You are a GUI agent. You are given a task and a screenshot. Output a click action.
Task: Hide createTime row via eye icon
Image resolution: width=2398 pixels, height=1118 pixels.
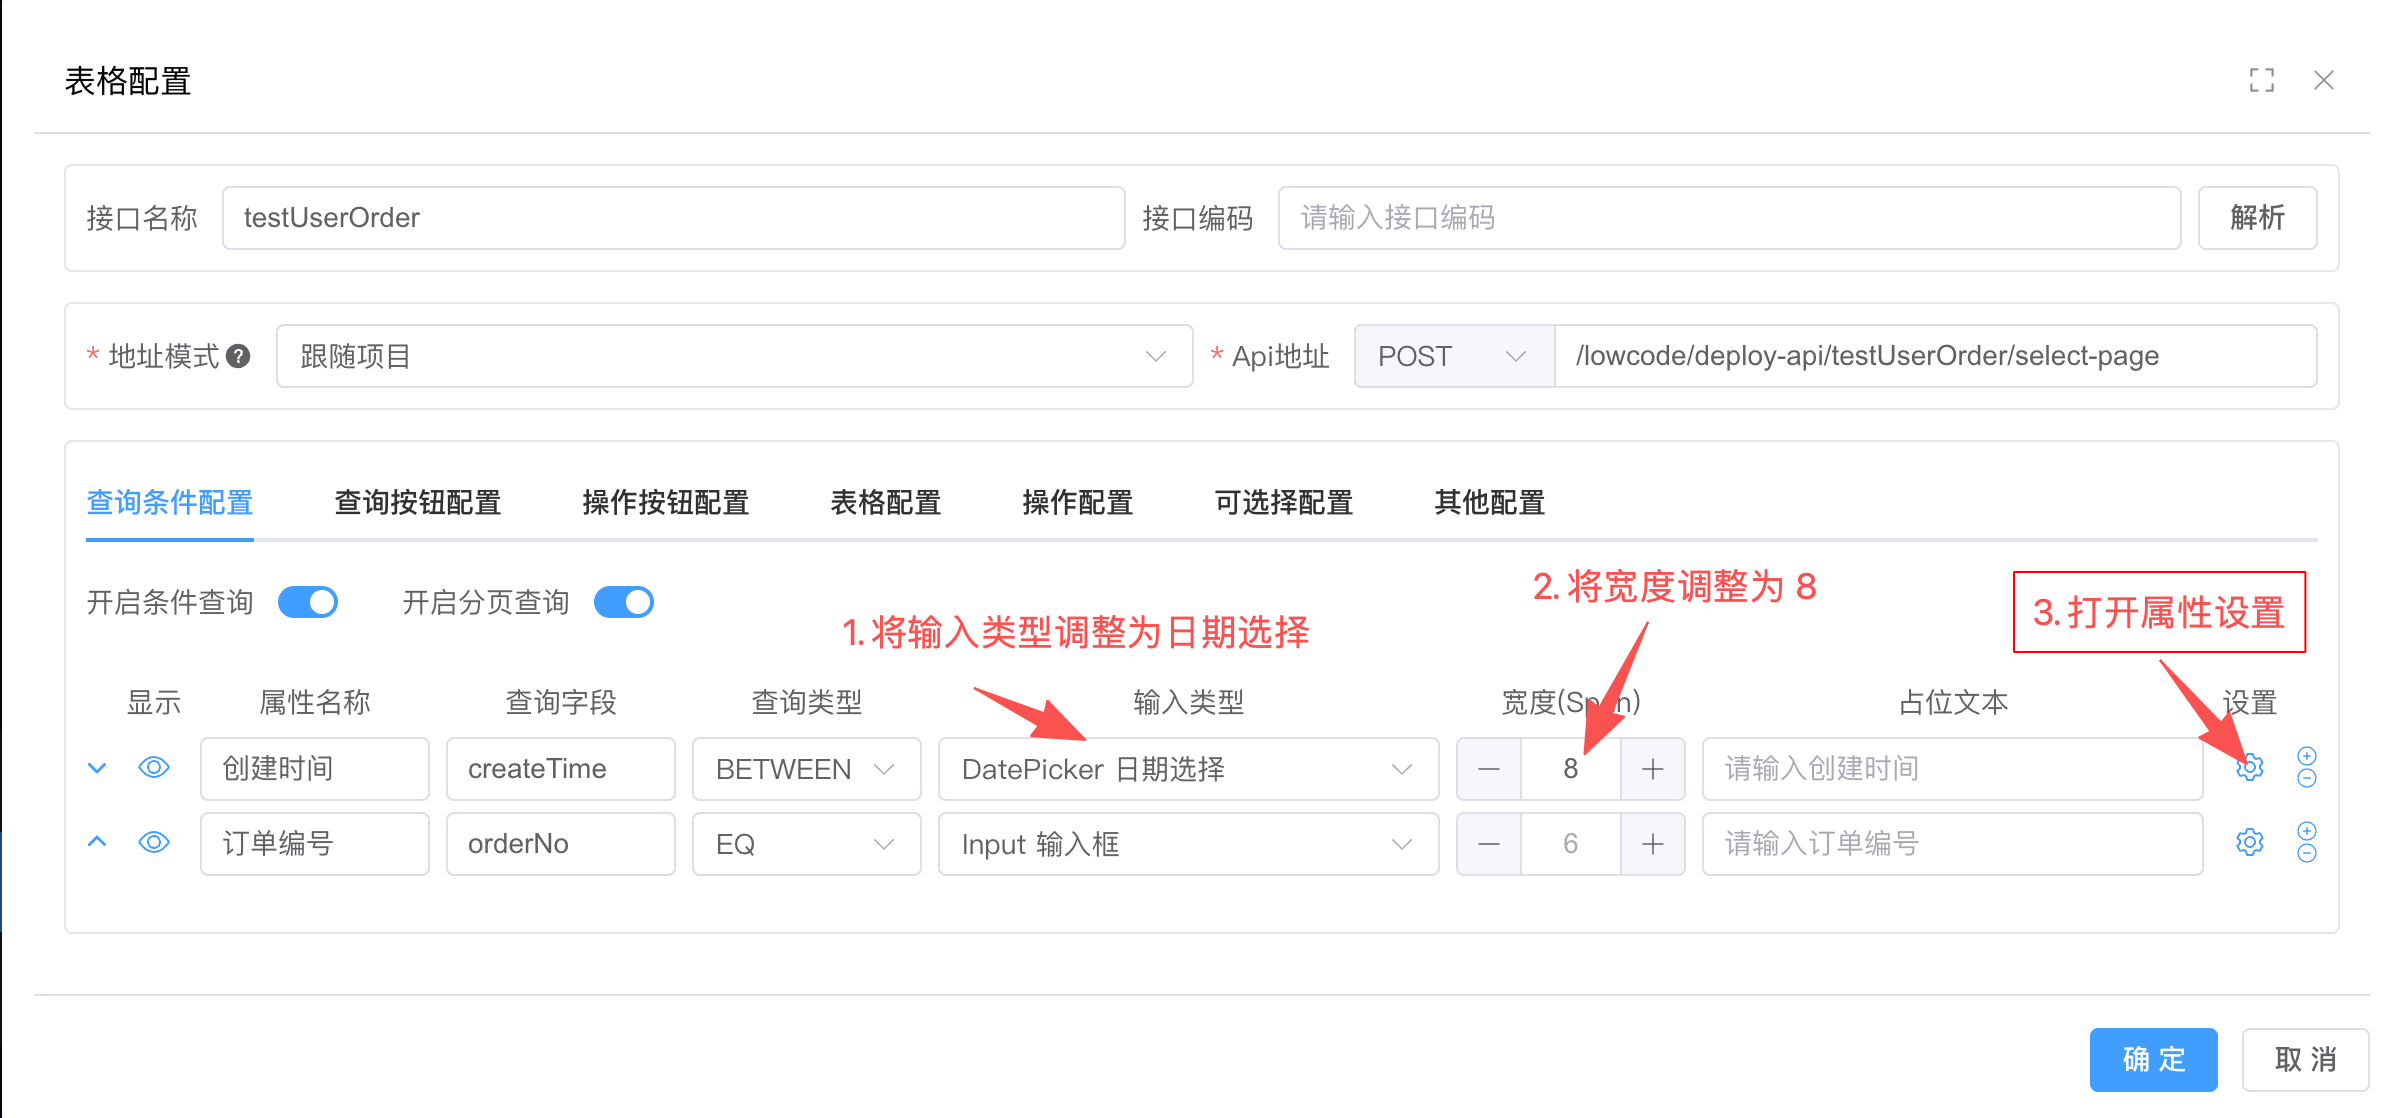pyautogui.click(x=153, y=768)
